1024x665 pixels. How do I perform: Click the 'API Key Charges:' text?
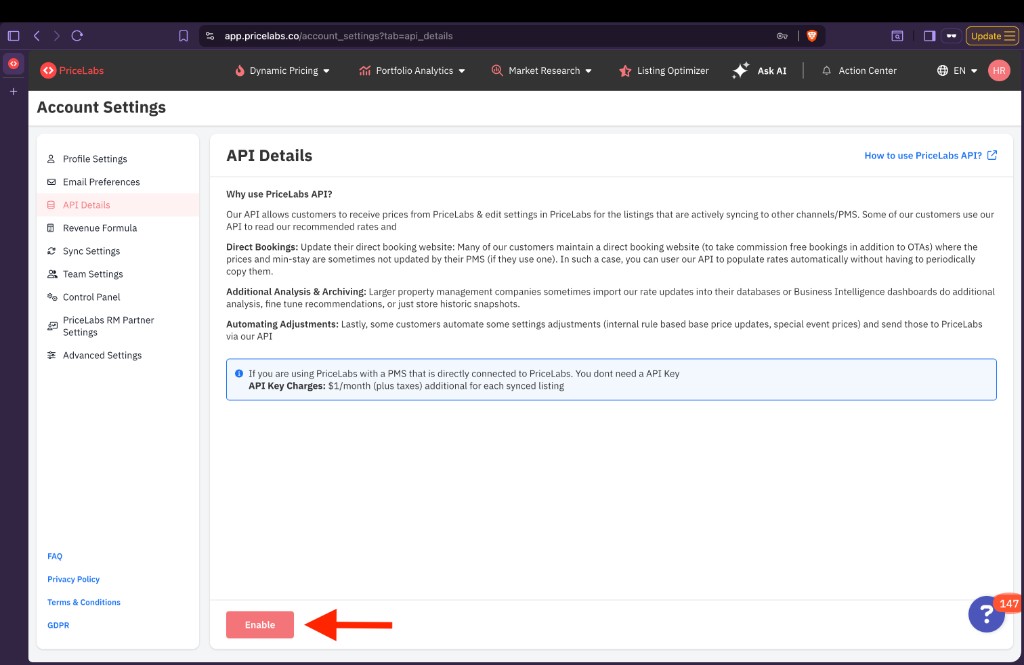(287, 386)
